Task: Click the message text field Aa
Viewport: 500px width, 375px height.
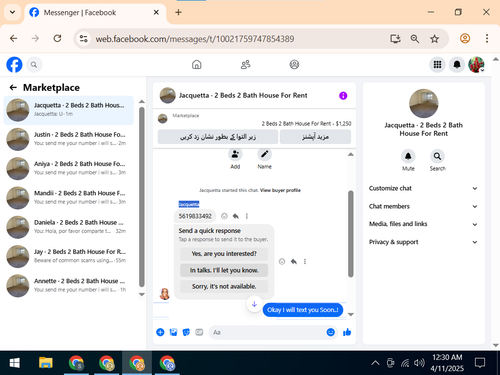Action: (x=267, y=332)
